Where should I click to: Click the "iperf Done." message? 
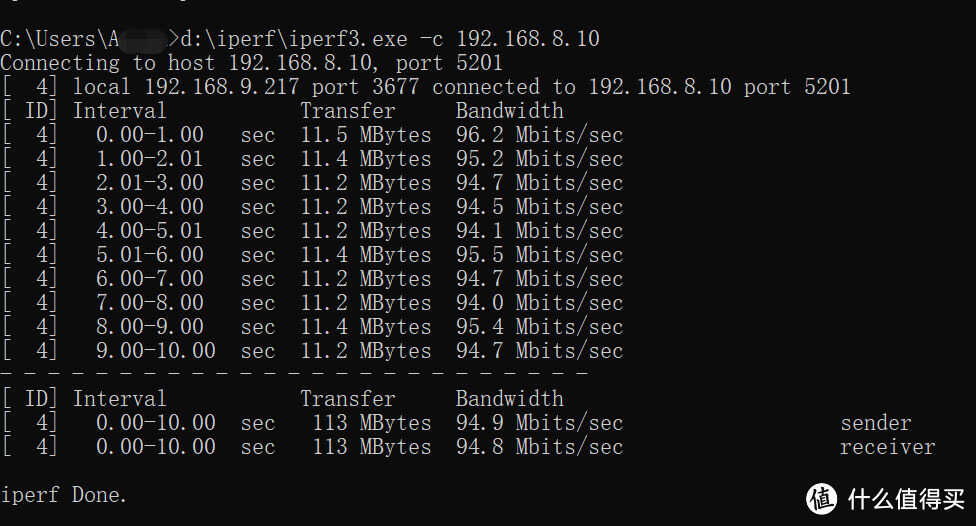pyautogui.click(x=64, y=495)
